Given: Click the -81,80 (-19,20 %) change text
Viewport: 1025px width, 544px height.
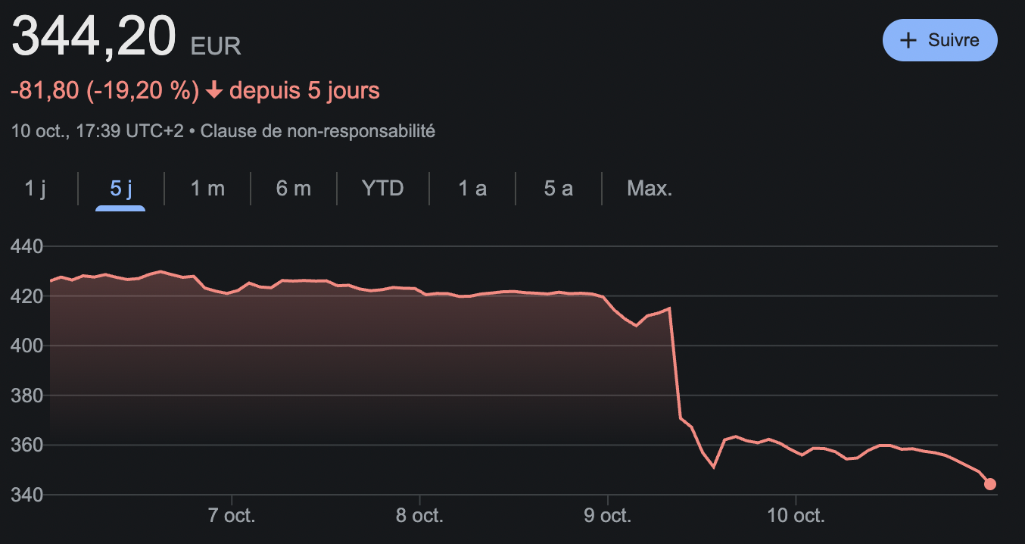Looking at the screenshot, I should [104, 91].
